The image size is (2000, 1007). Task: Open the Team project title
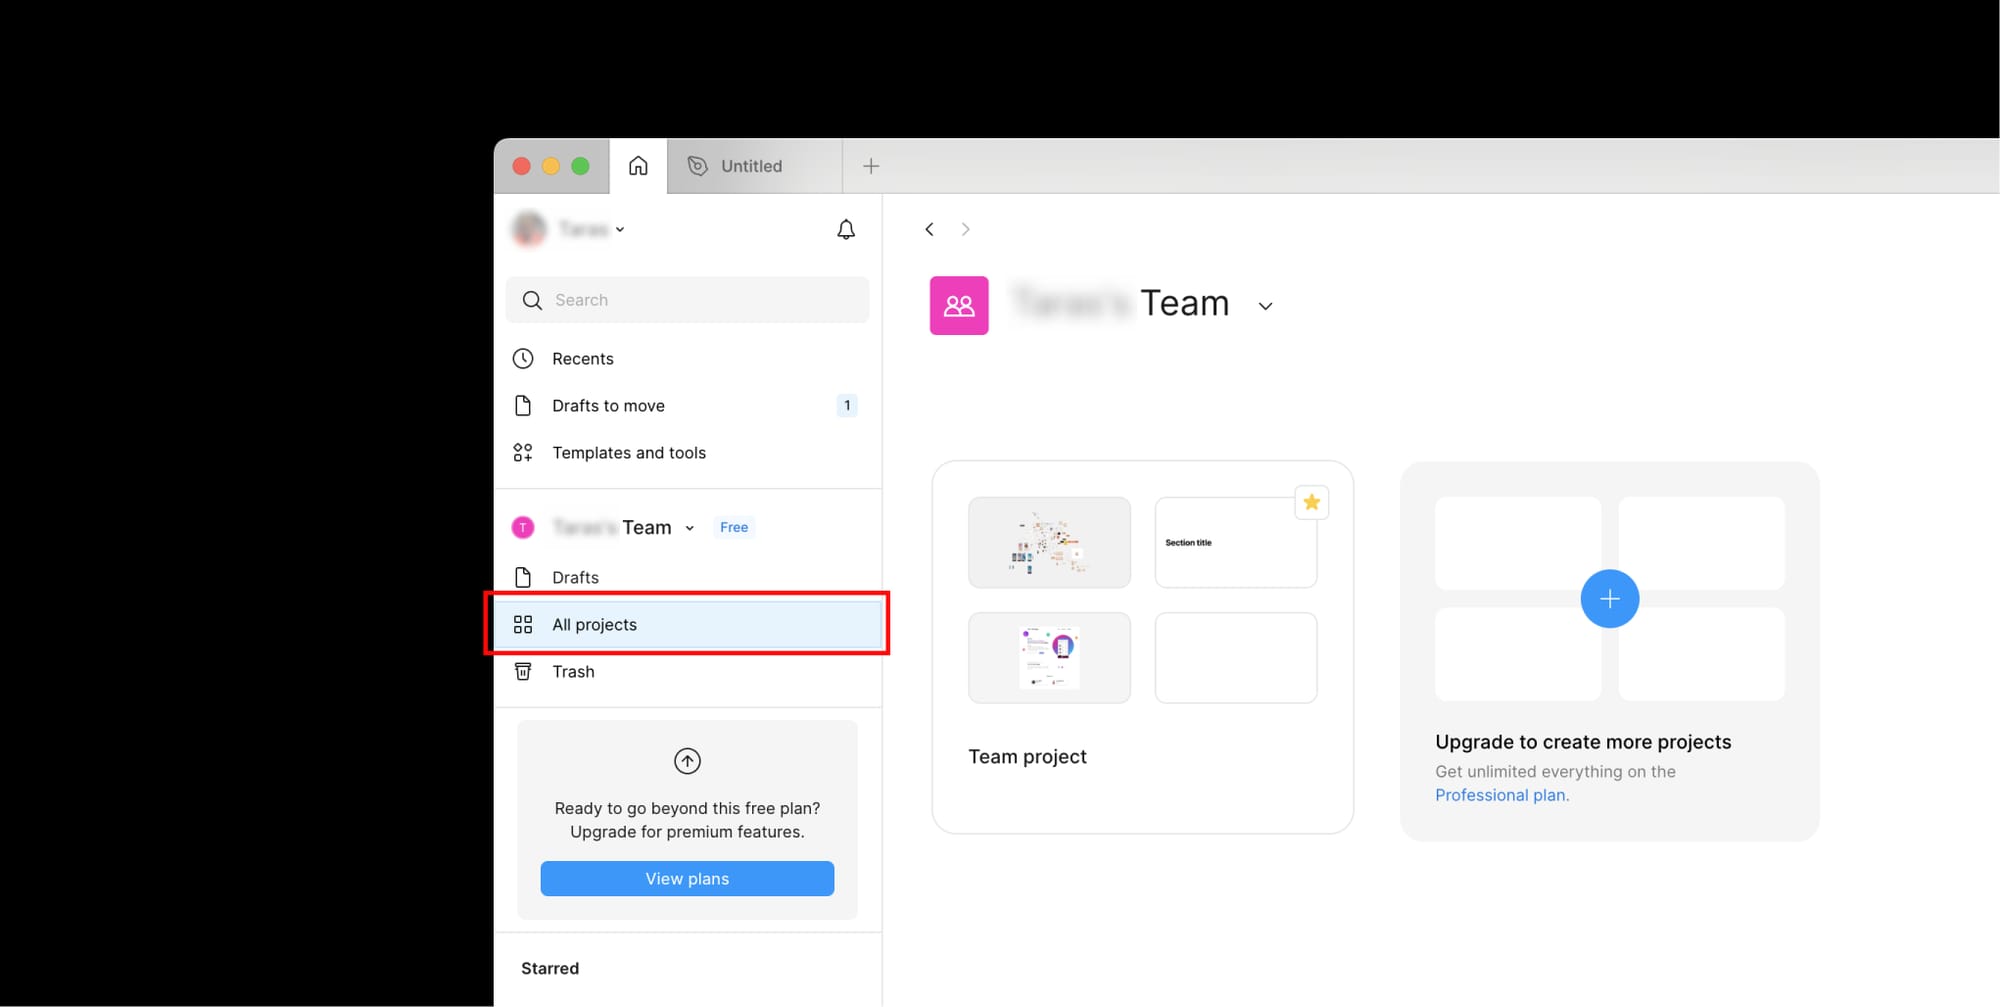click(1027, 757)
